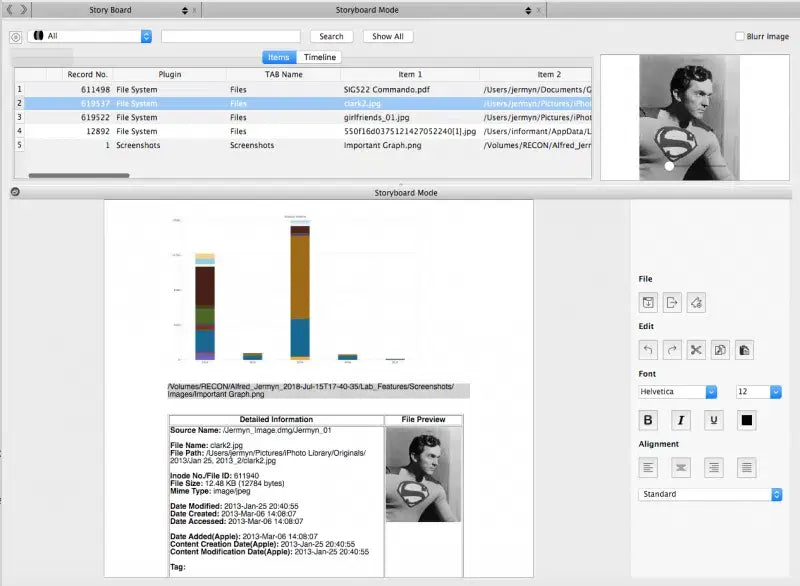Toggle italic formatting
Screen dimensions: 800x586
click(680, 420)
